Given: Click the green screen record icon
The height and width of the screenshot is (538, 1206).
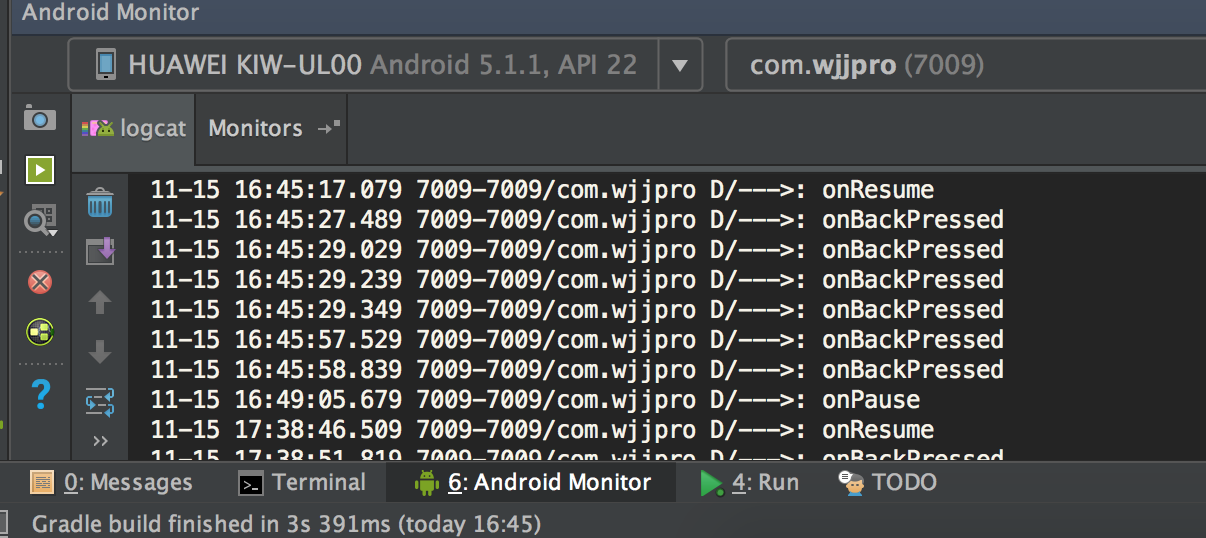Looking at the screenshot, I should tap(39, 170).
